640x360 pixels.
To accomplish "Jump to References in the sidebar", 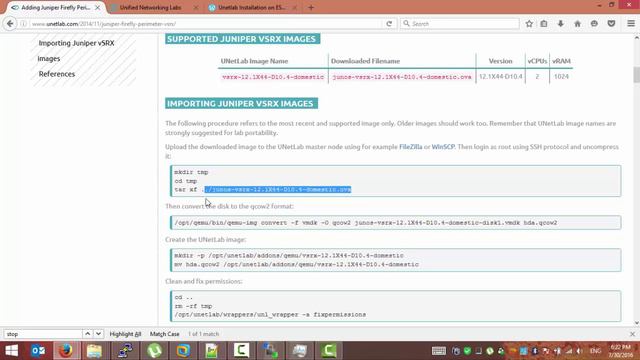I will tap(57, 74).
